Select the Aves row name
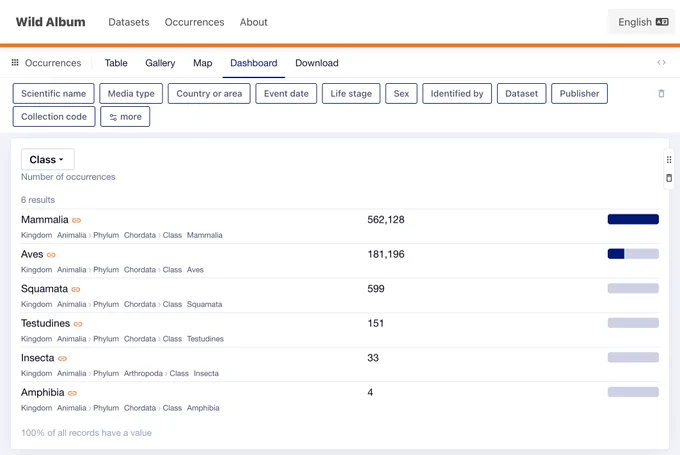 tap(32, 254)
